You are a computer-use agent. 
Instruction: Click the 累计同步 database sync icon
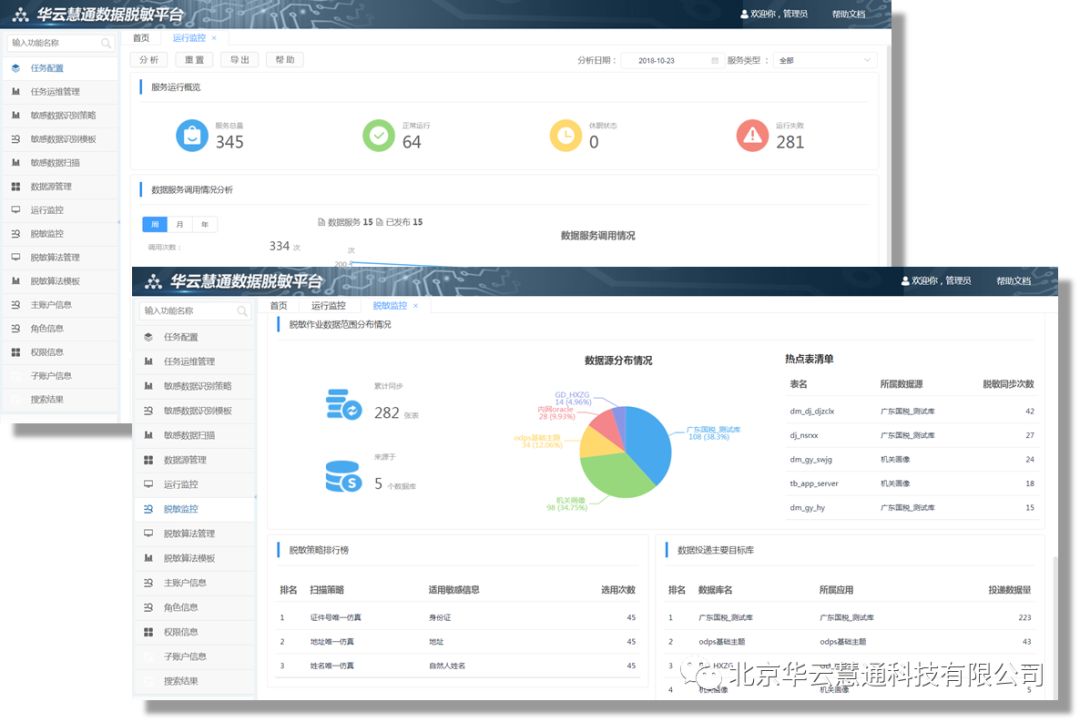pos(344,405)
